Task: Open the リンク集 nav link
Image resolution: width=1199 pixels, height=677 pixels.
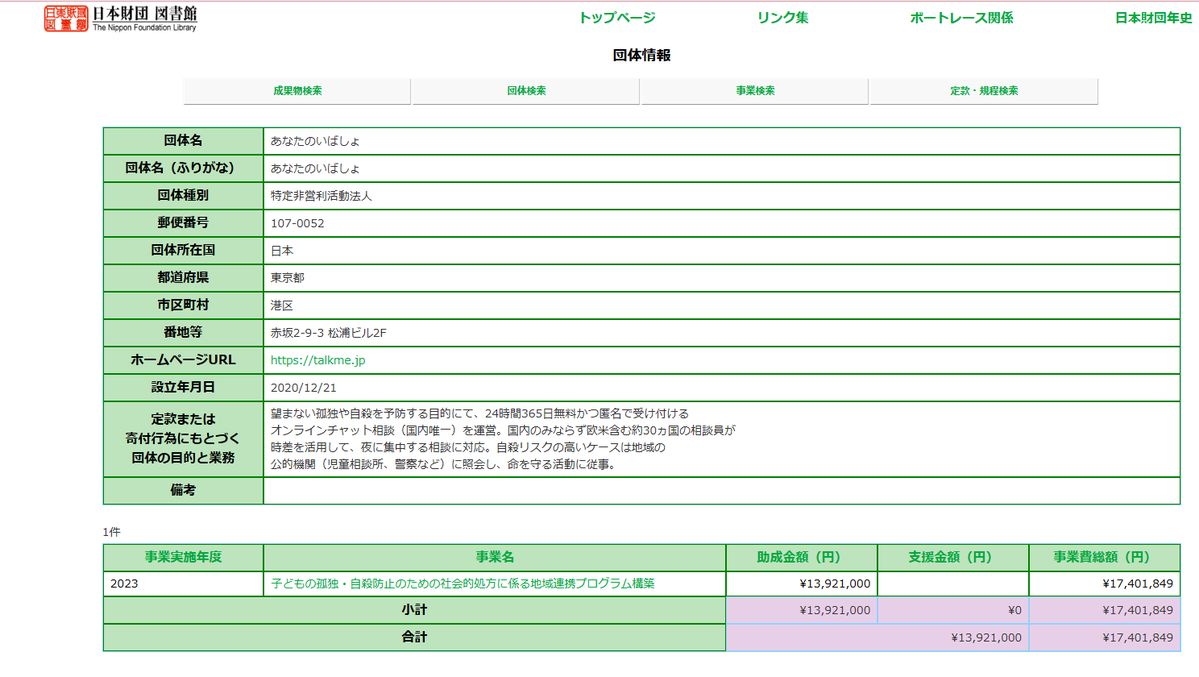Action: pos(782,18)
